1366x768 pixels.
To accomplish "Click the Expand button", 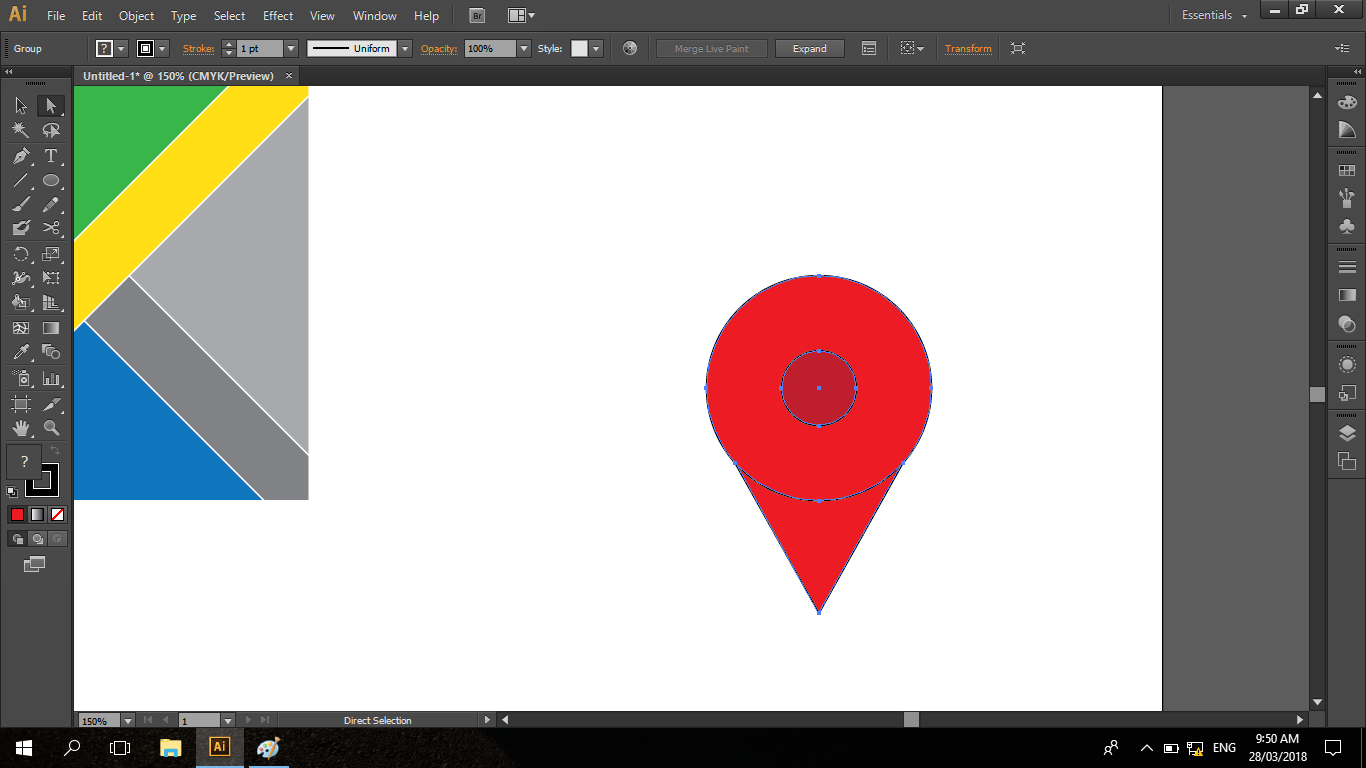I will pyautogui.click(x=809, y=48).
